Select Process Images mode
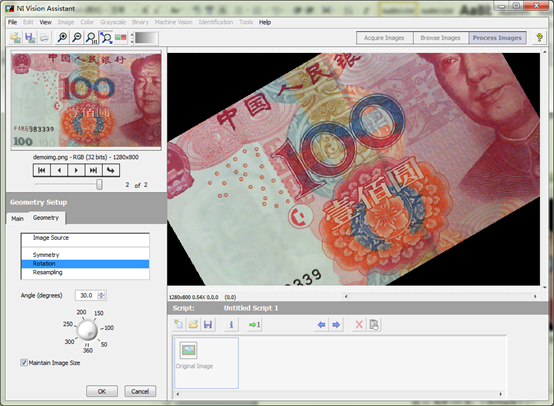This screenshot has height=406, width=554. click(x=497, y=38)
